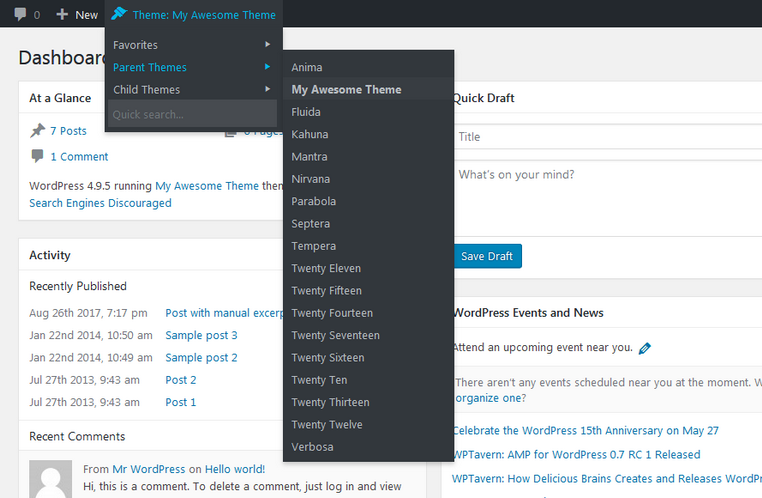Select the Nirvana theme

[368, 179]
